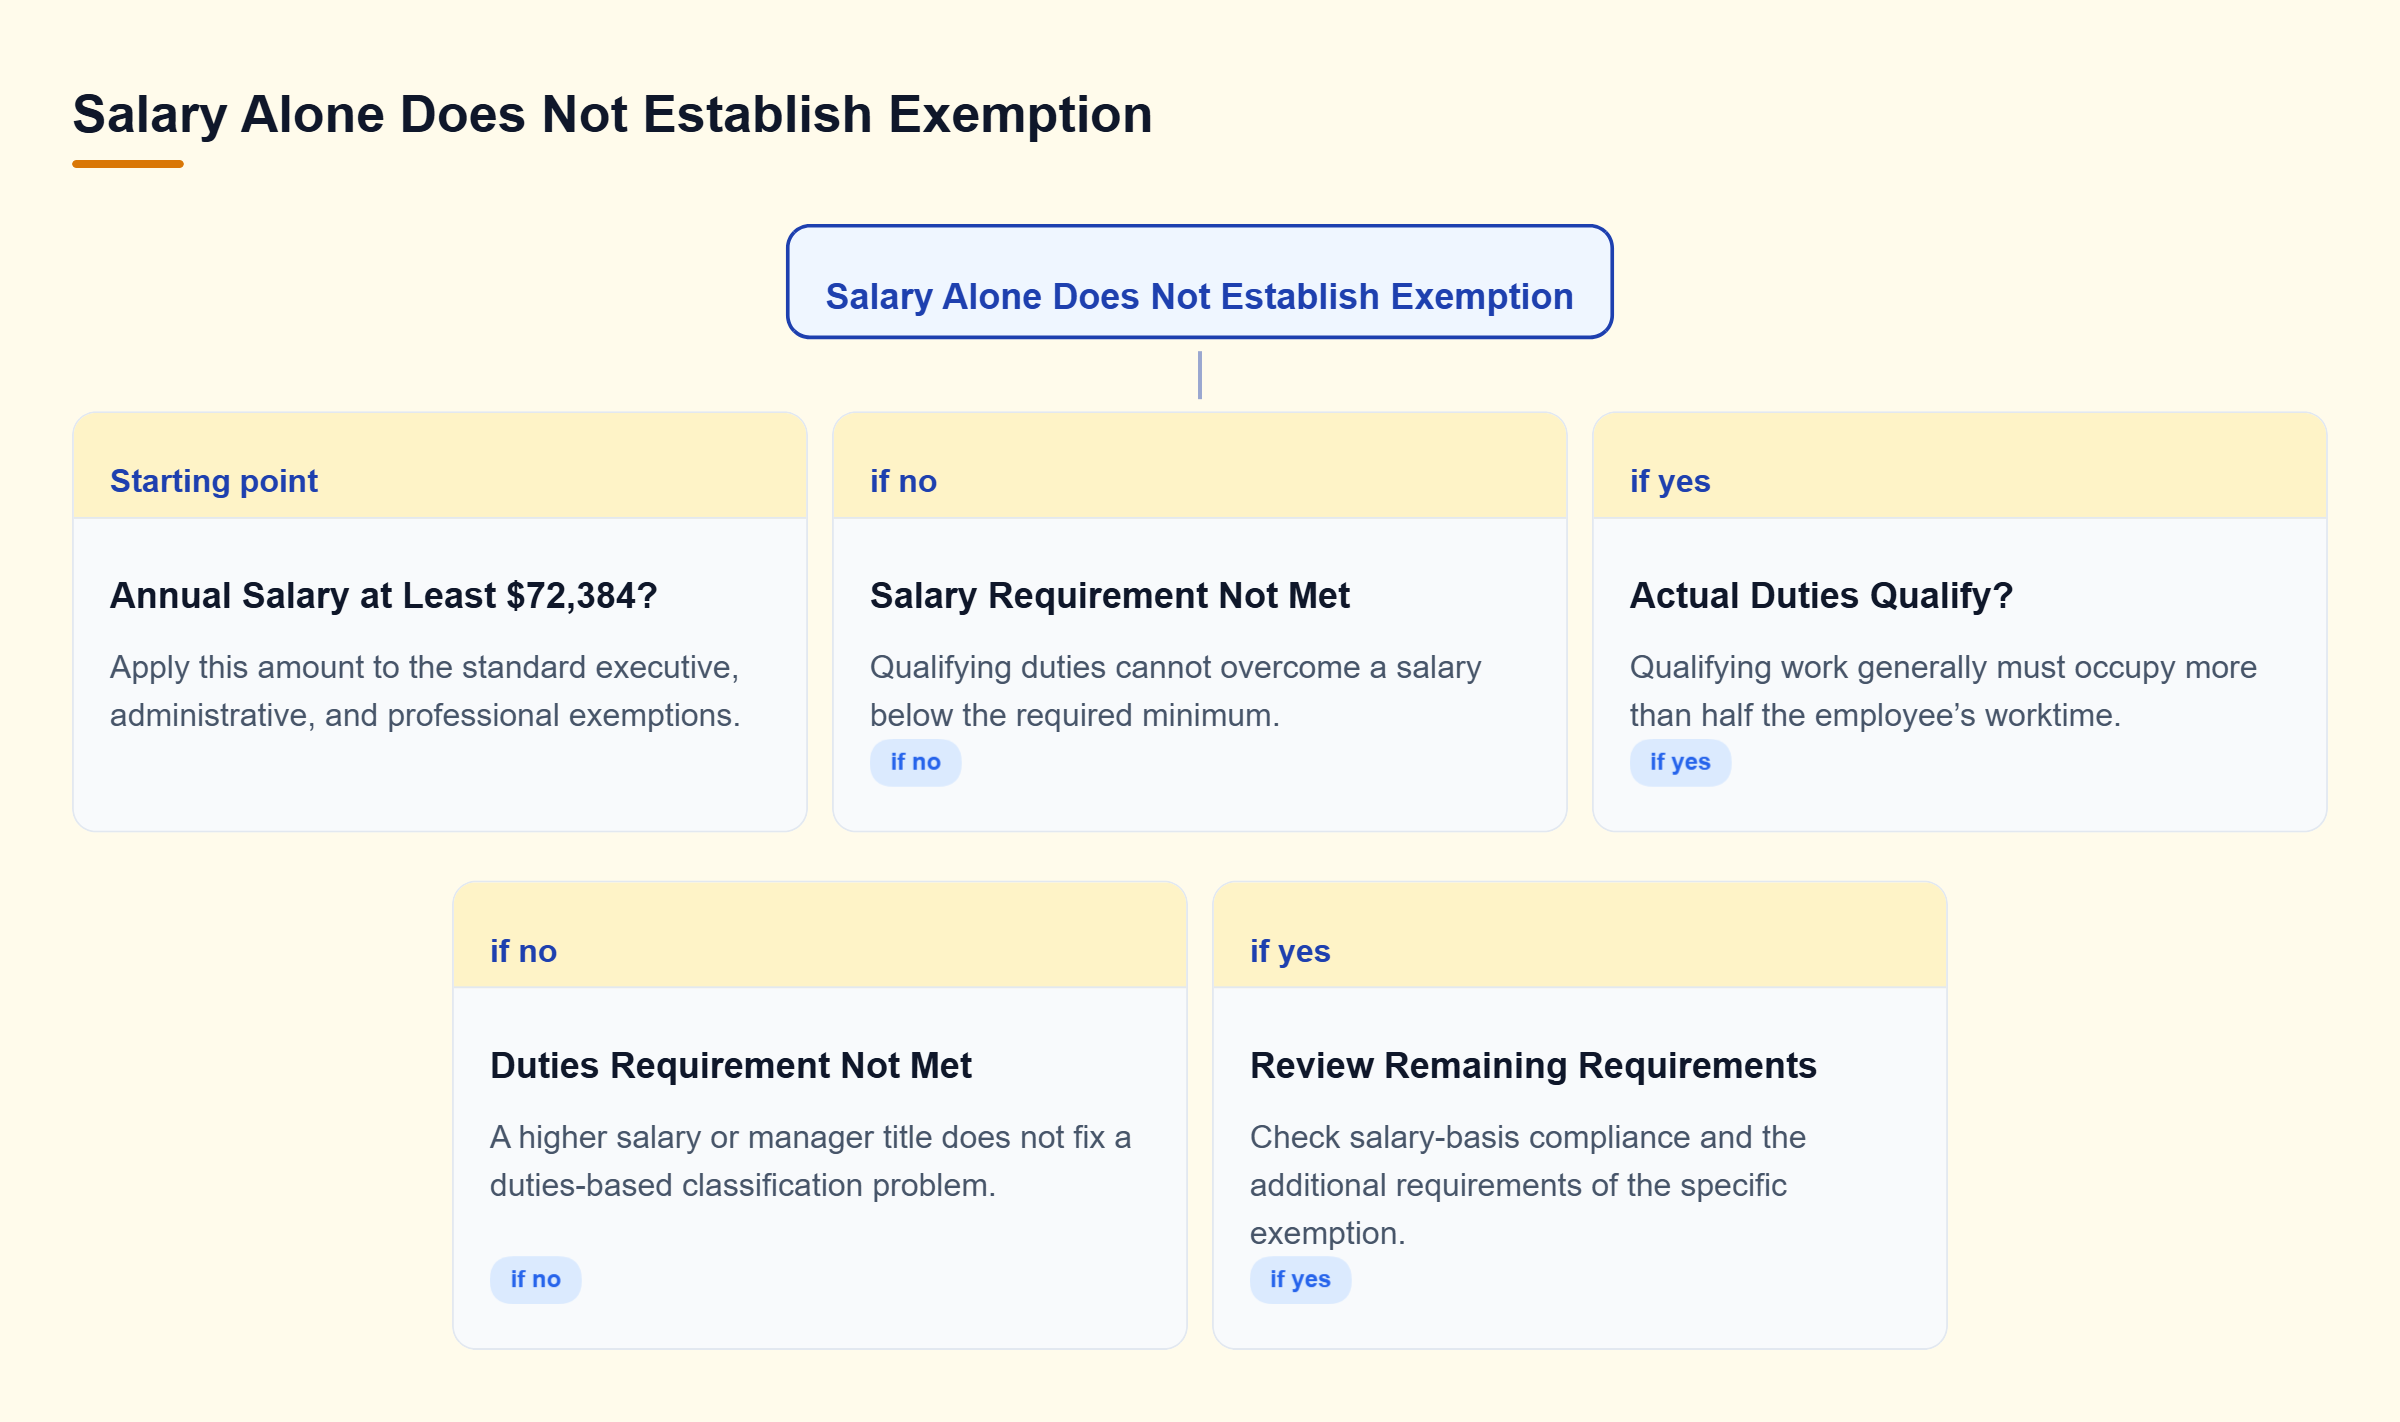Click 'if no' header above Salary Requirement card
Image resolution: width=2400 pixels, height=1422 pixels.
(1199, 466)
